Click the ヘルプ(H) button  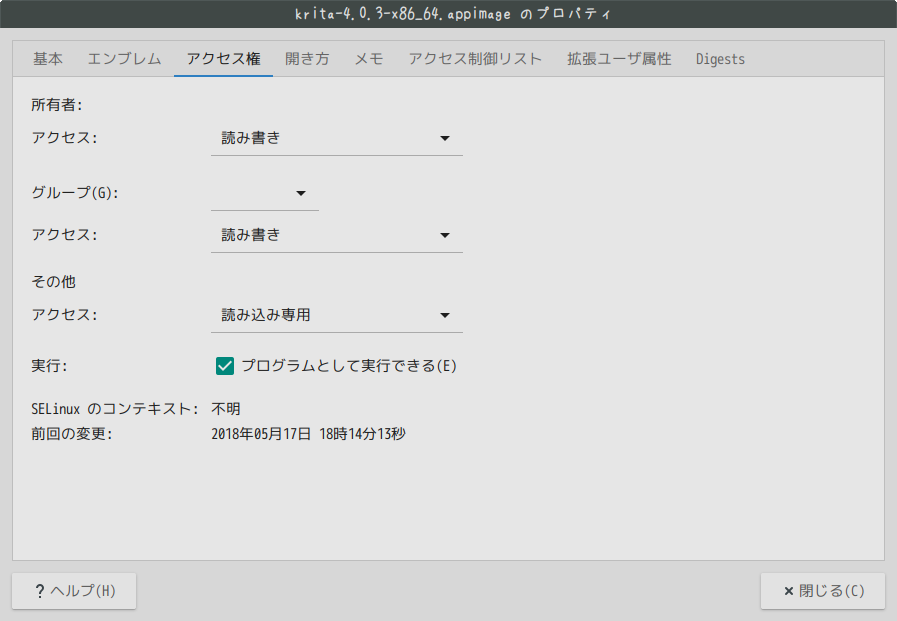point(74,591)
